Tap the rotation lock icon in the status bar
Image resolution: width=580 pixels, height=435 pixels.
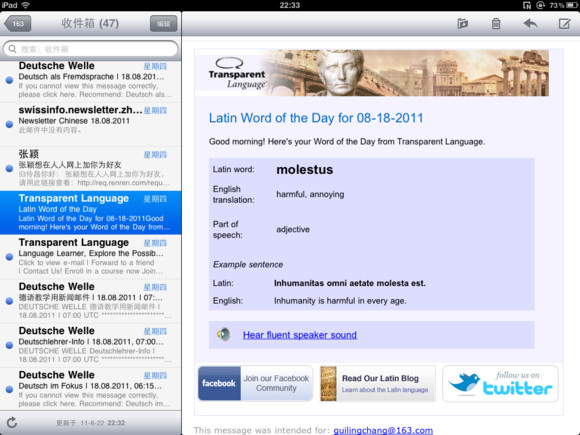[x=540, y=5]
